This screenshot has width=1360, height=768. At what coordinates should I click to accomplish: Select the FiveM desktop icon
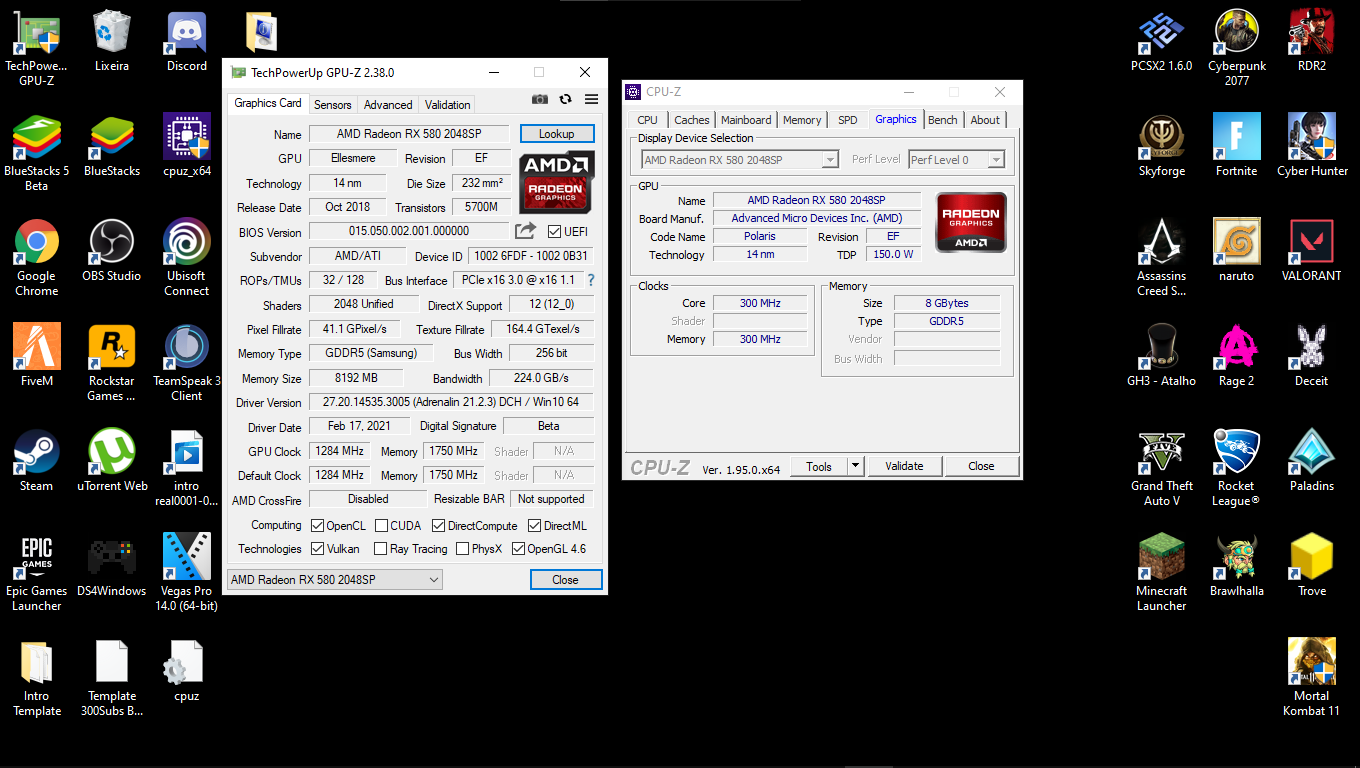(37, 355)
